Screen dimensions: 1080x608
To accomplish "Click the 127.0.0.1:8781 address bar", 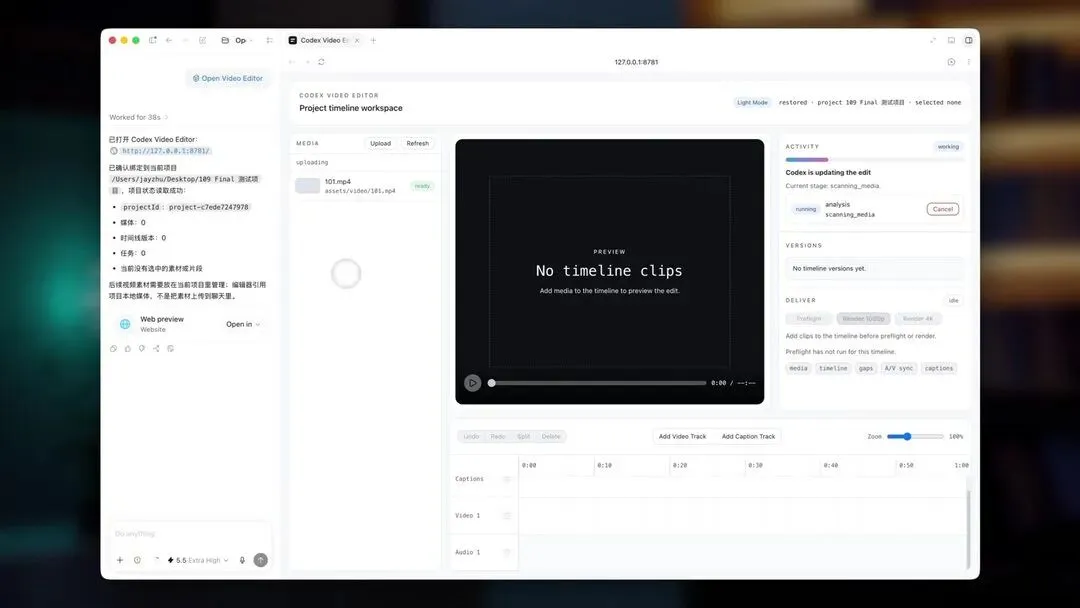I will (636, 62).
